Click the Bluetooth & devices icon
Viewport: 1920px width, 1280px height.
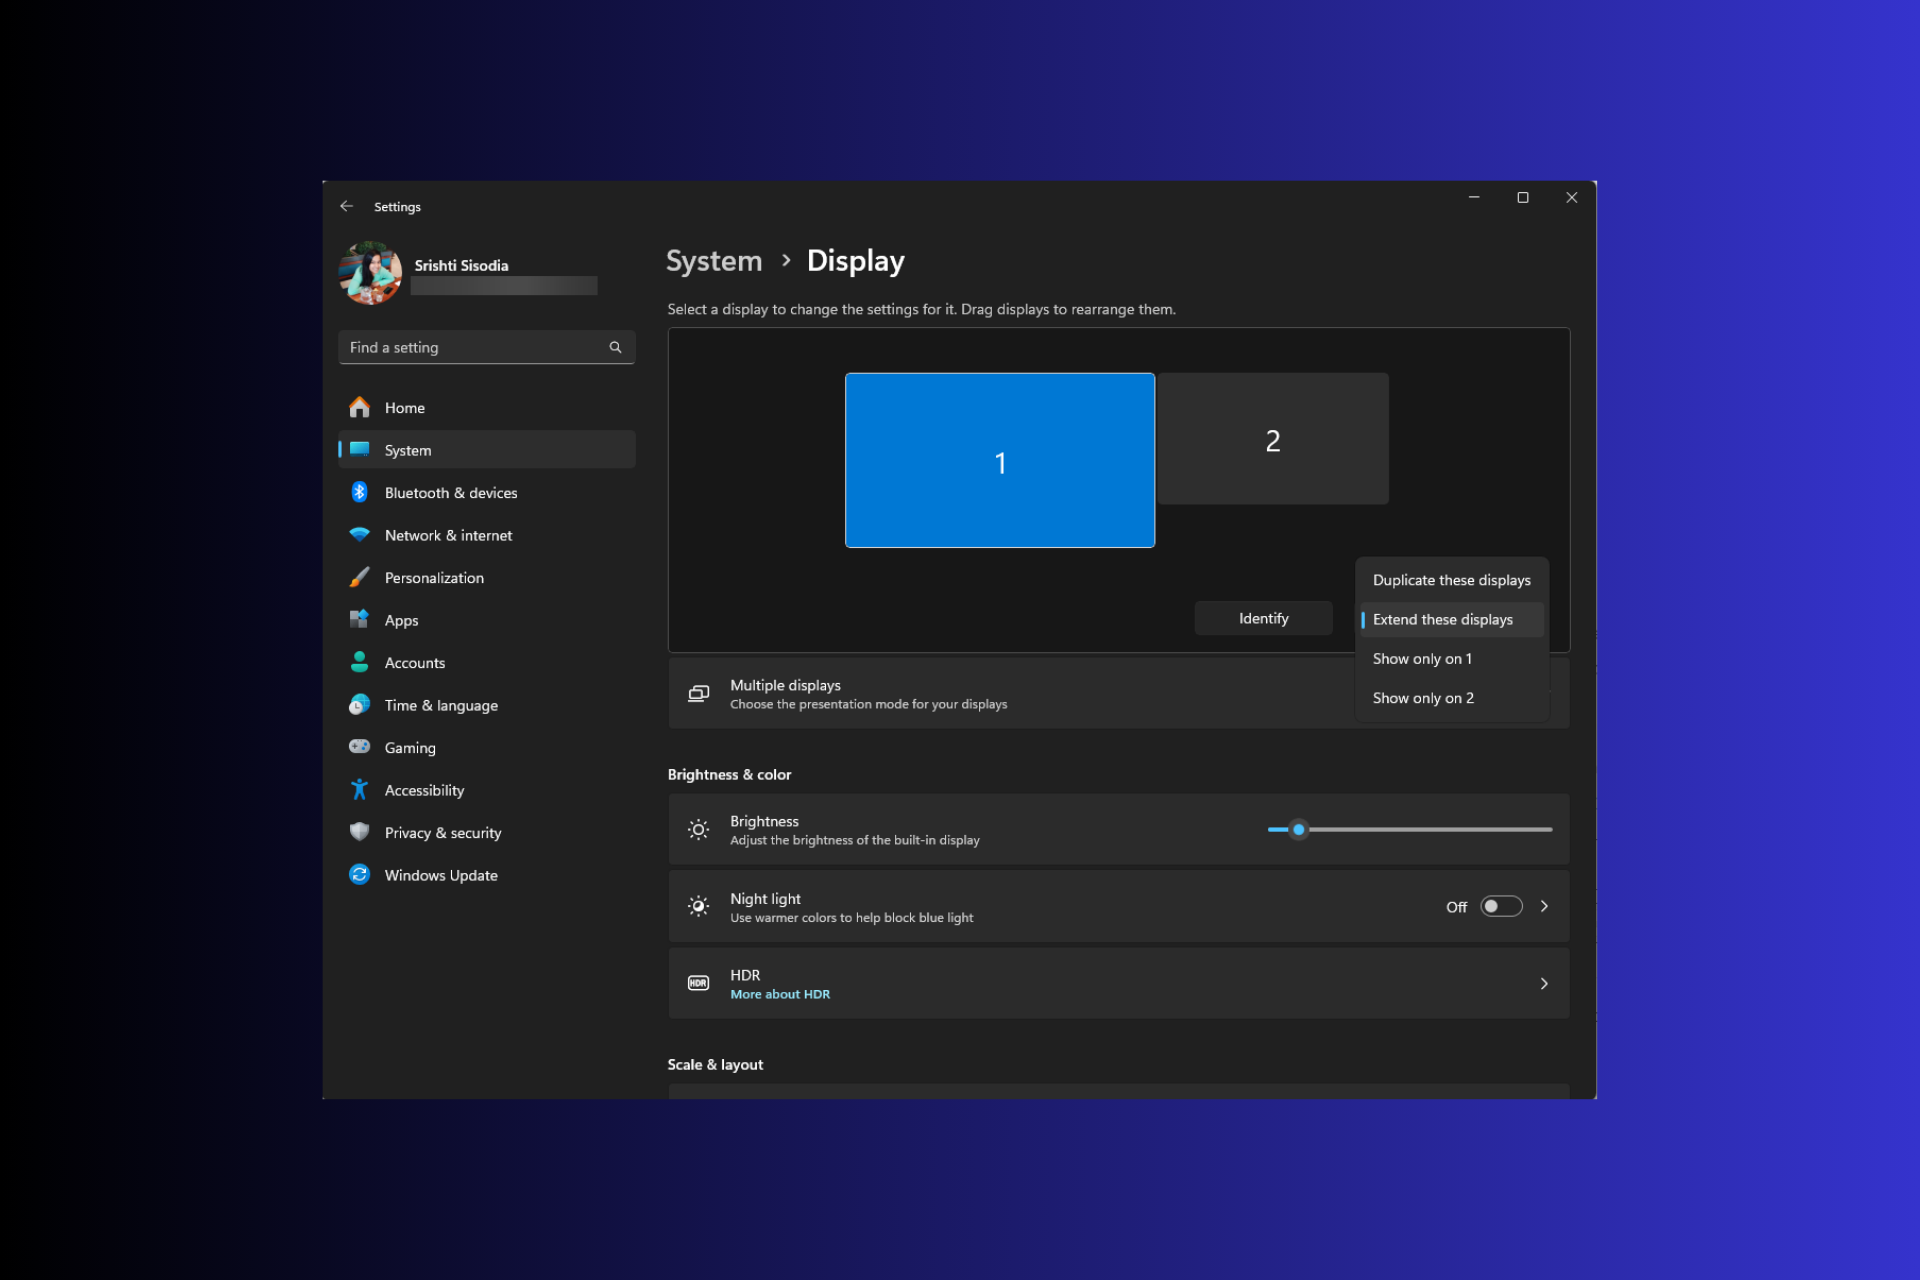click(x=359, y=491)
